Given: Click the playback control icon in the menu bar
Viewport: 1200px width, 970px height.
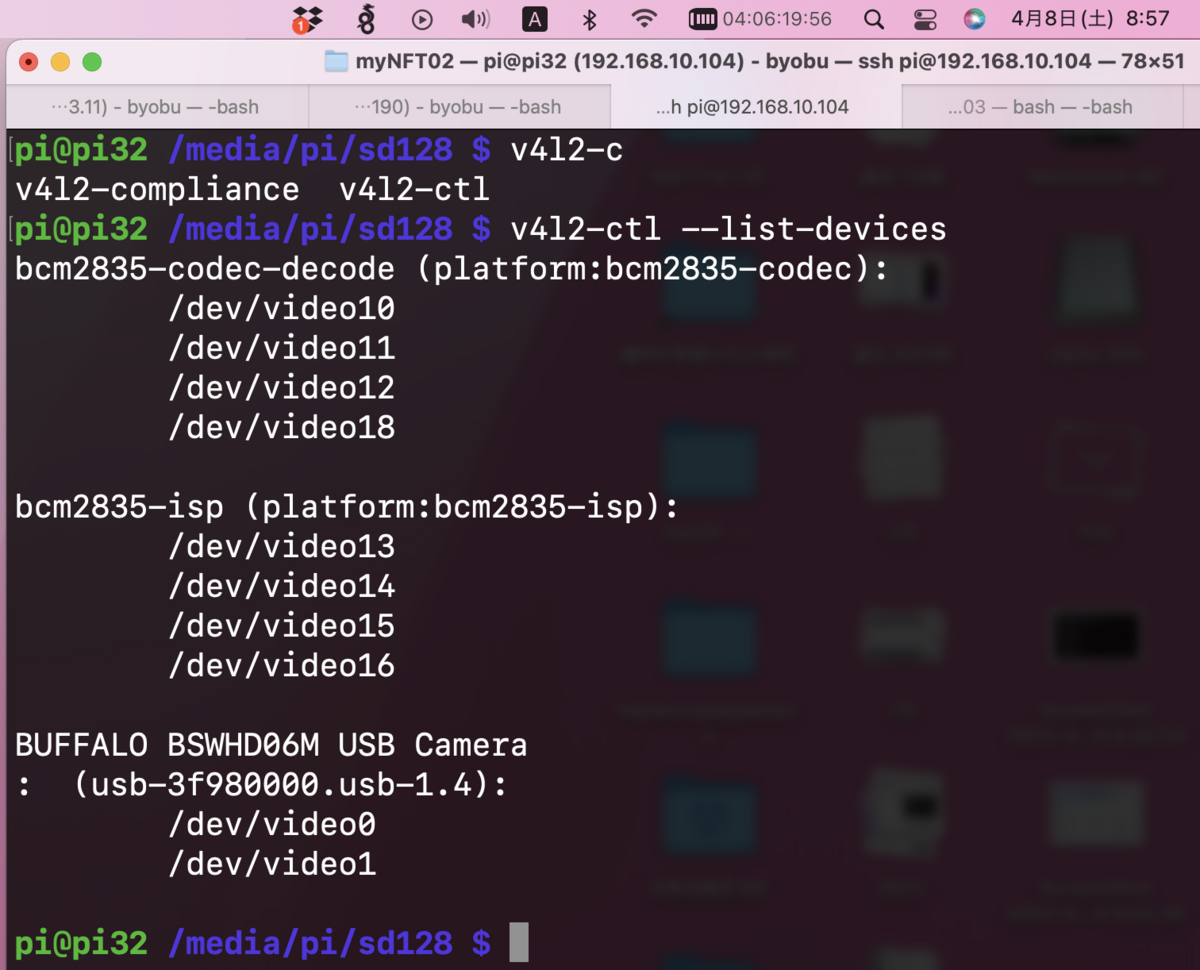Looking at the screenshot, I should [422, 19].
